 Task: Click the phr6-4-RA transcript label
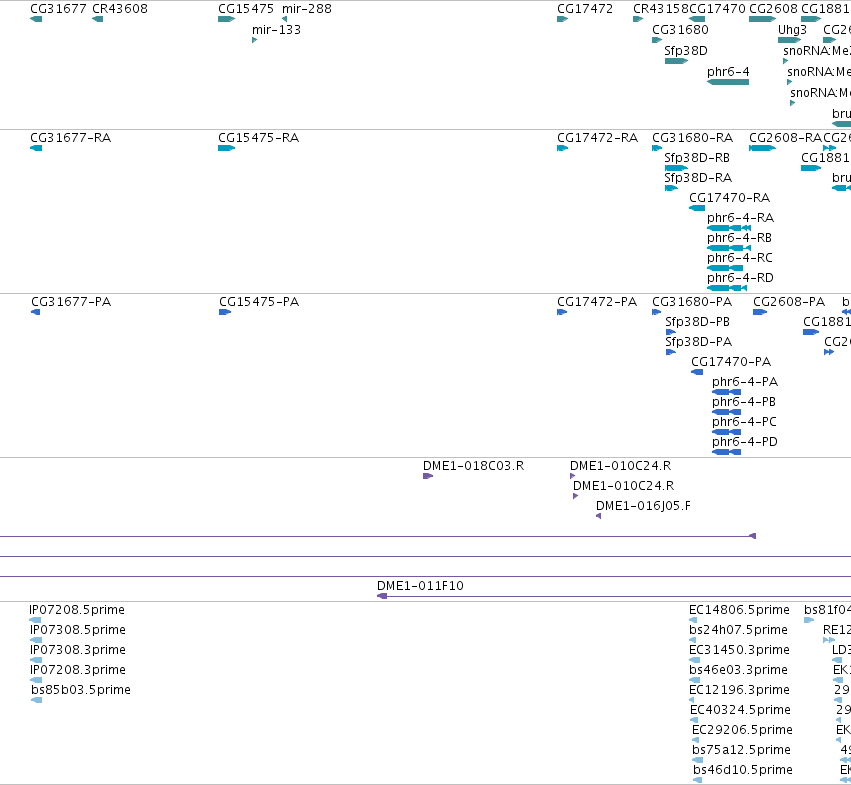740,218
